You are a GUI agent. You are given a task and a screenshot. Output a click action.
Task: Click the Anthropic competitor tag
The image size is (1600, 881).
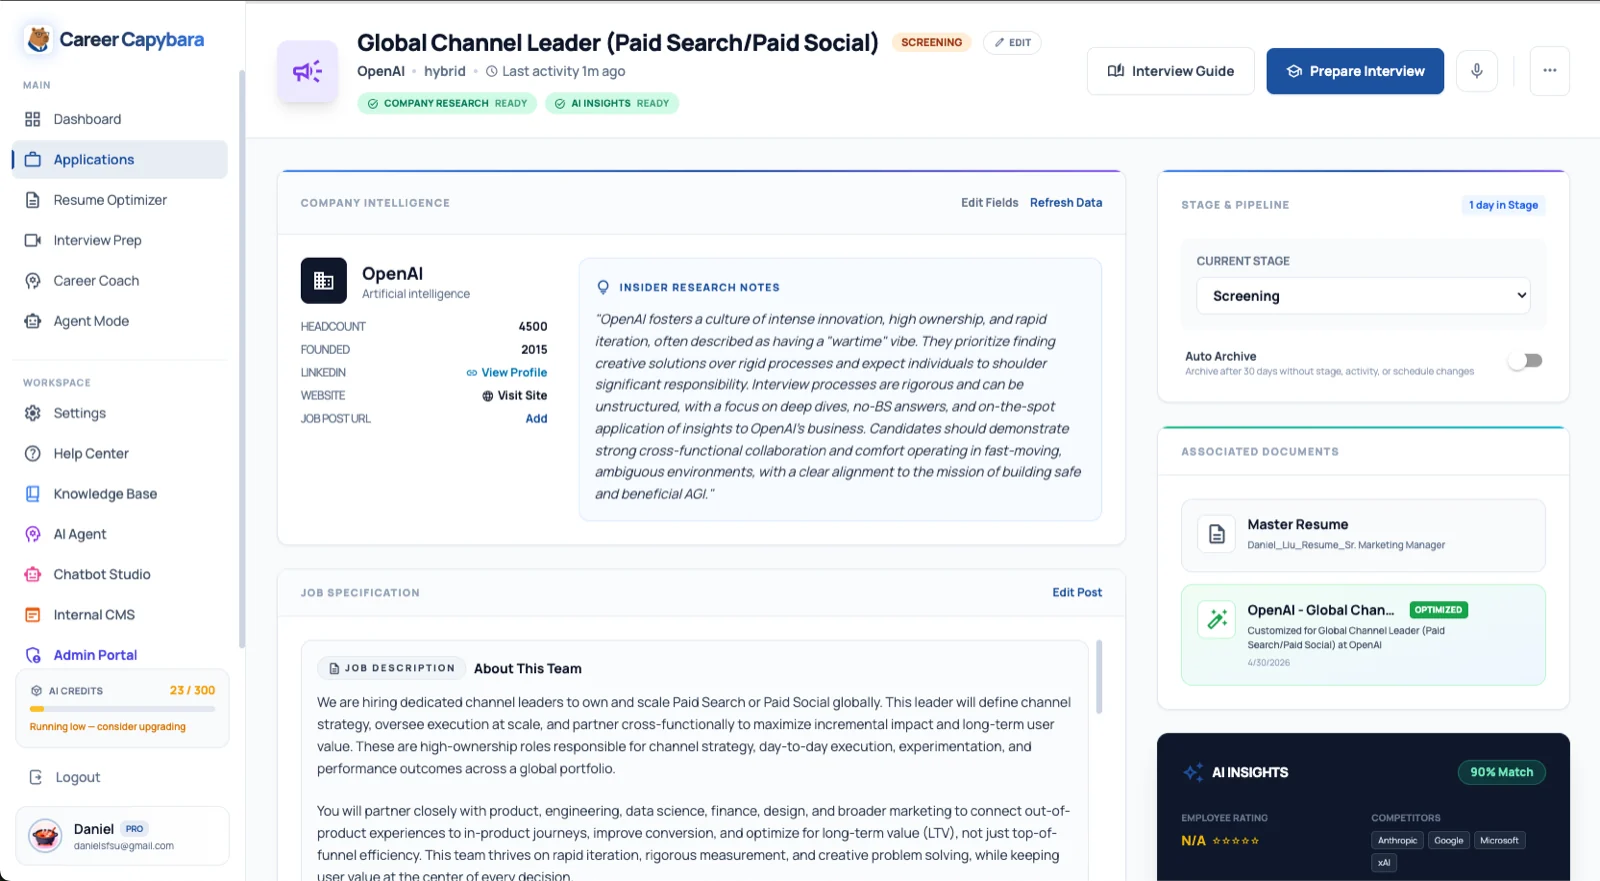(1397, 841)
